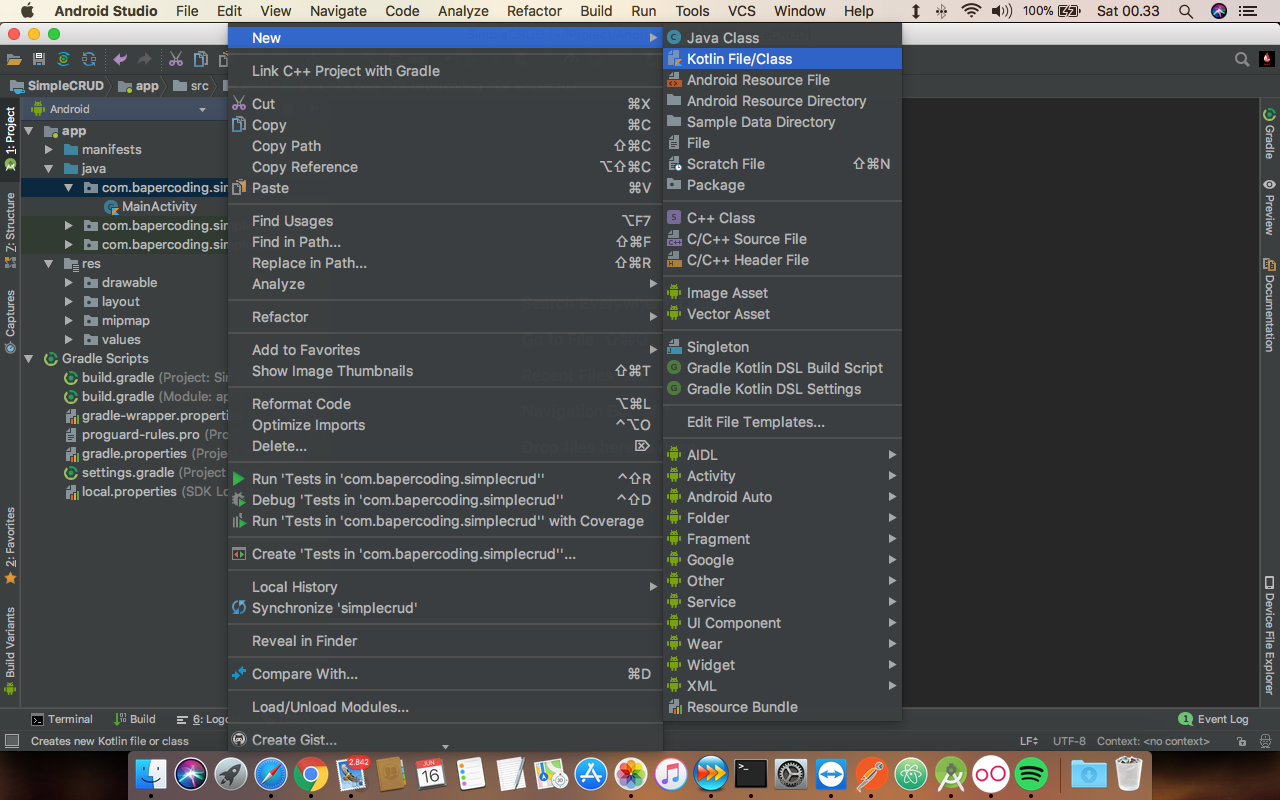Click the Save All toolbar icon
The width and height of the screenshot is (1280, 800).
38,60
